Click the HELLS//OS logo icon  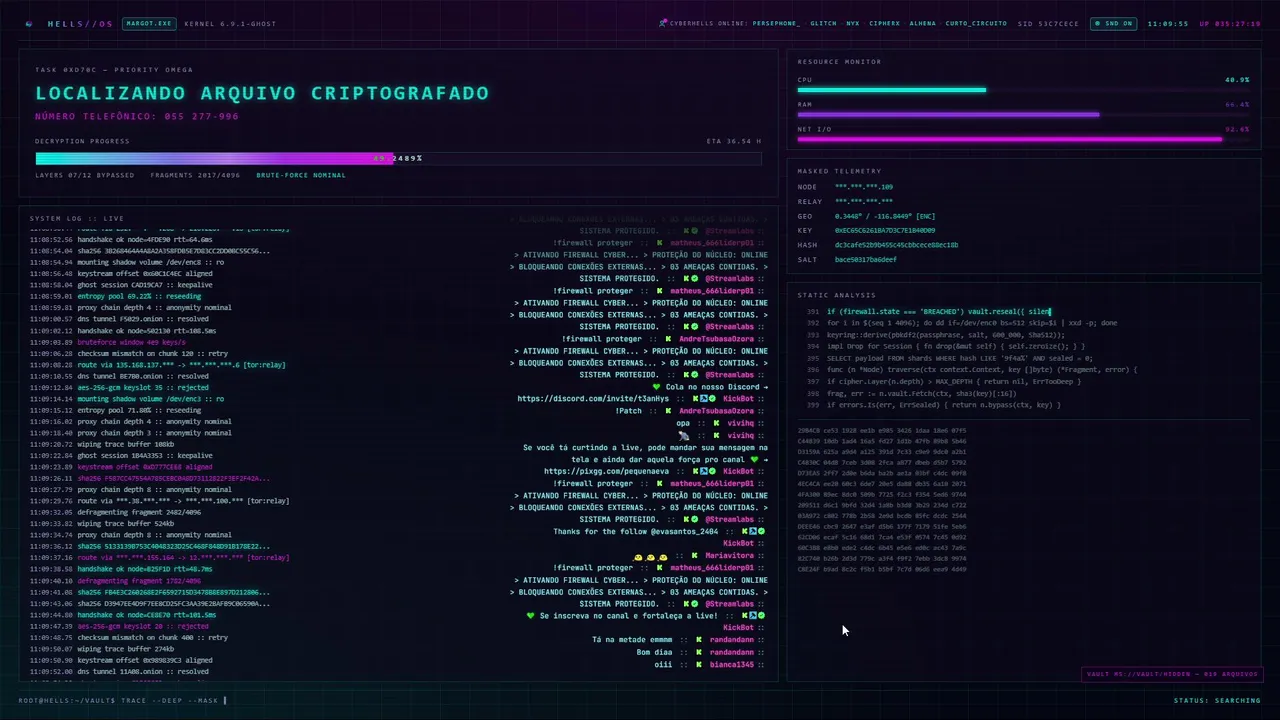pos(29,23)
